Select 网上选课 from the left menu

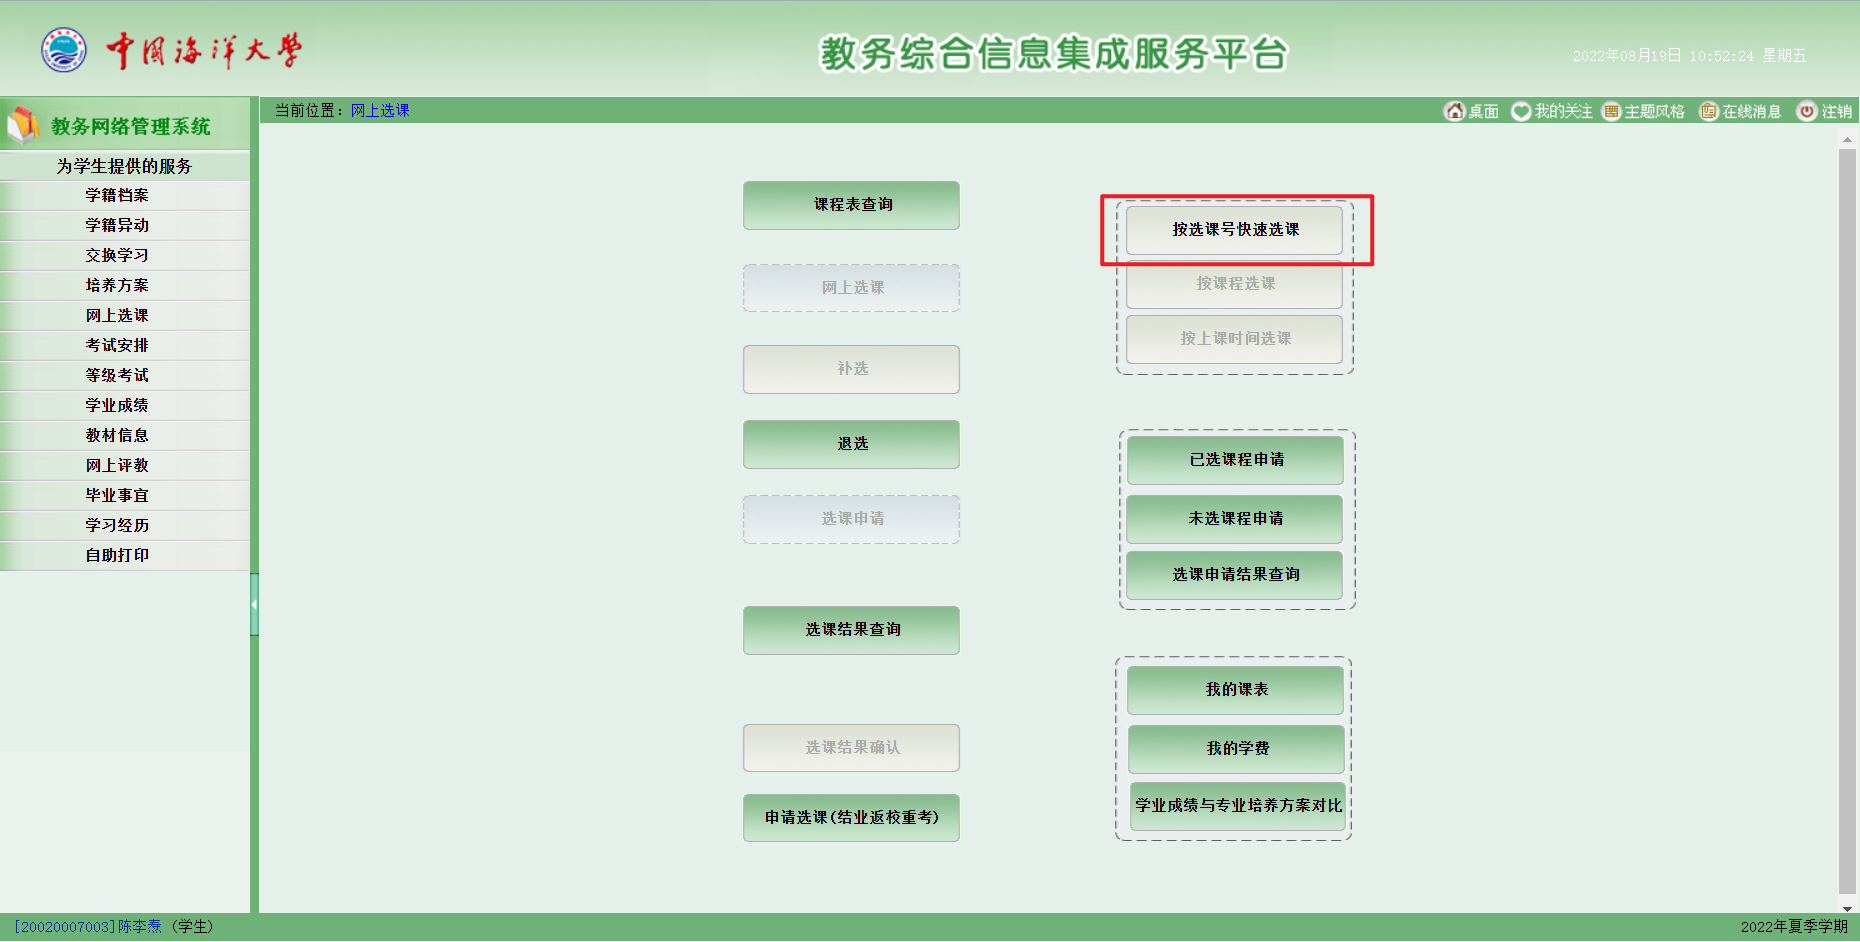tap(117, 315)
